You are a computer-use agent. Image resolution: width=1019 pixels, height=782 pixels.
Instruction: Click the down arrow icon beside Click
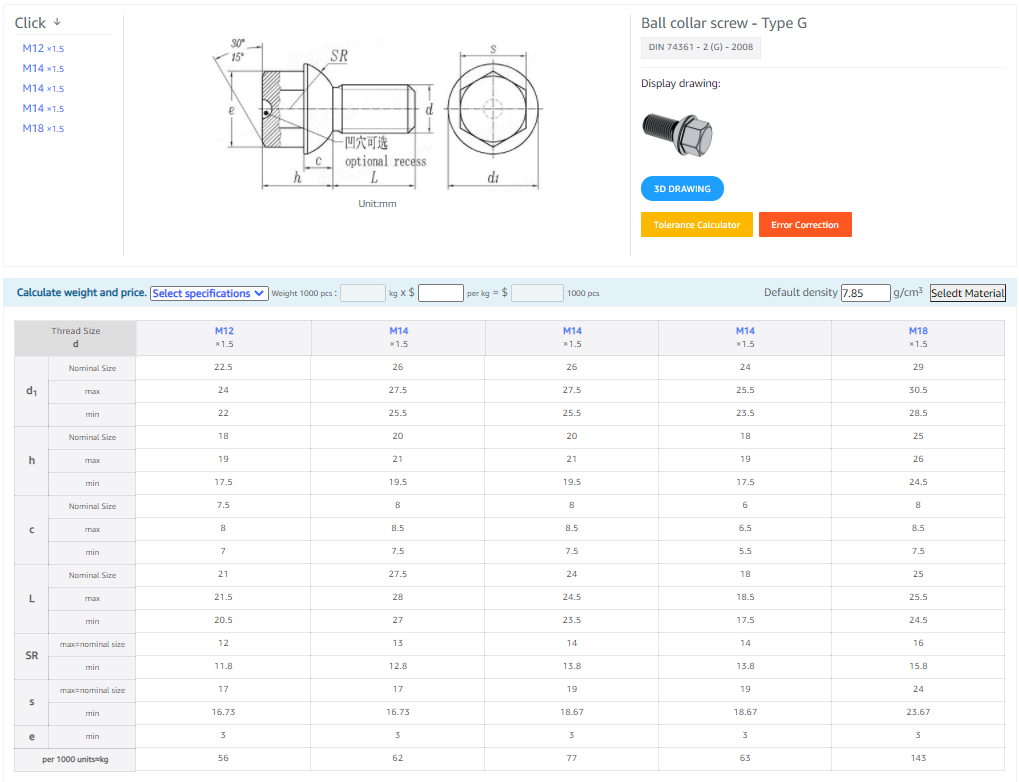point(56,23)
